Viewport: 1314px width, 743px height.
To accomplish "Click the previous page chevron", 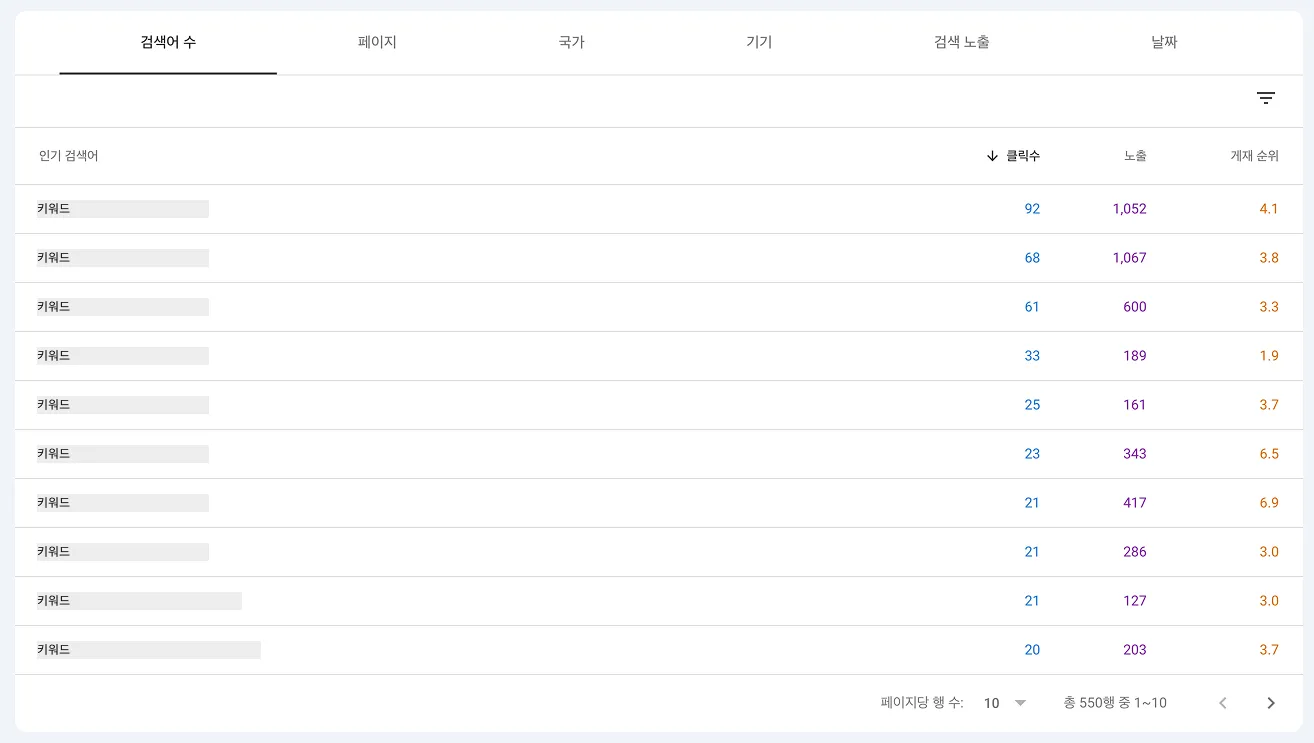I will (1222, 702).
